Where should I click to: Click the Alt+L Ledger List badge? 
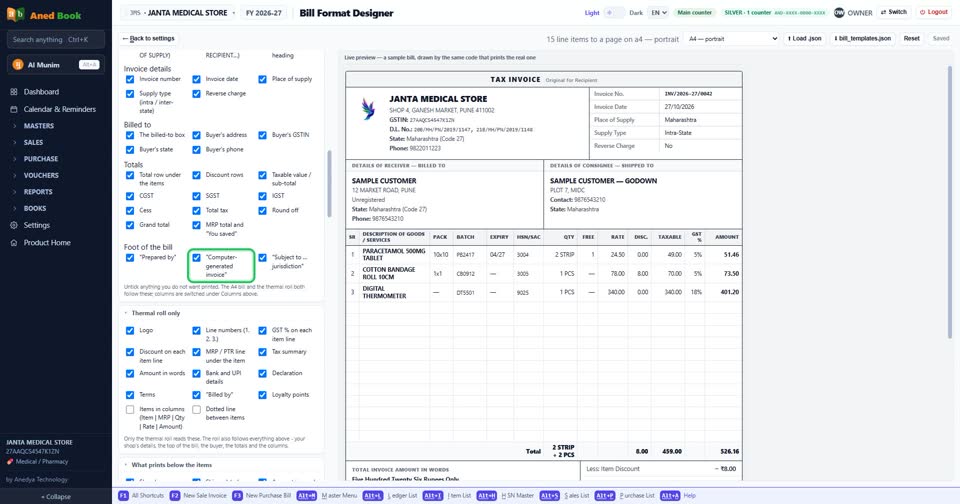tap(372, 495)
